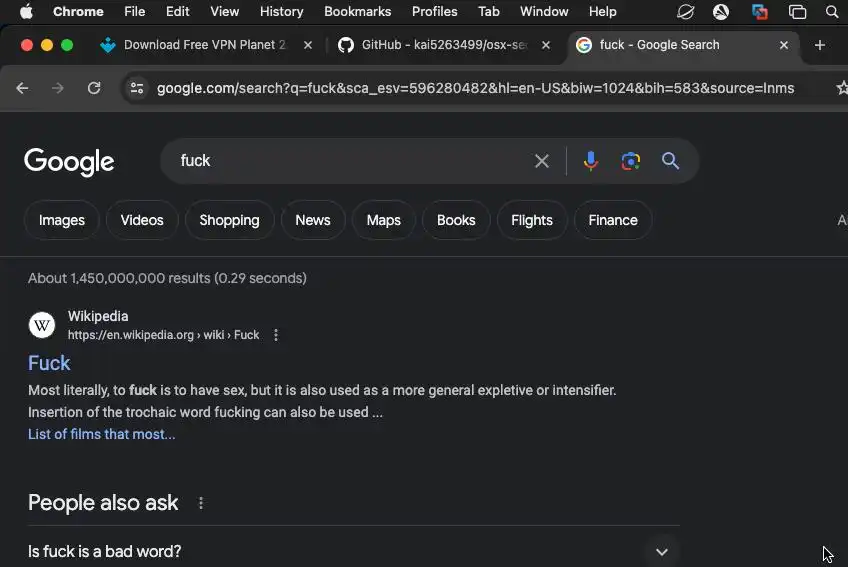848x567 pixels.
Task: Clear the search query with X
Action: pos(541,161)
